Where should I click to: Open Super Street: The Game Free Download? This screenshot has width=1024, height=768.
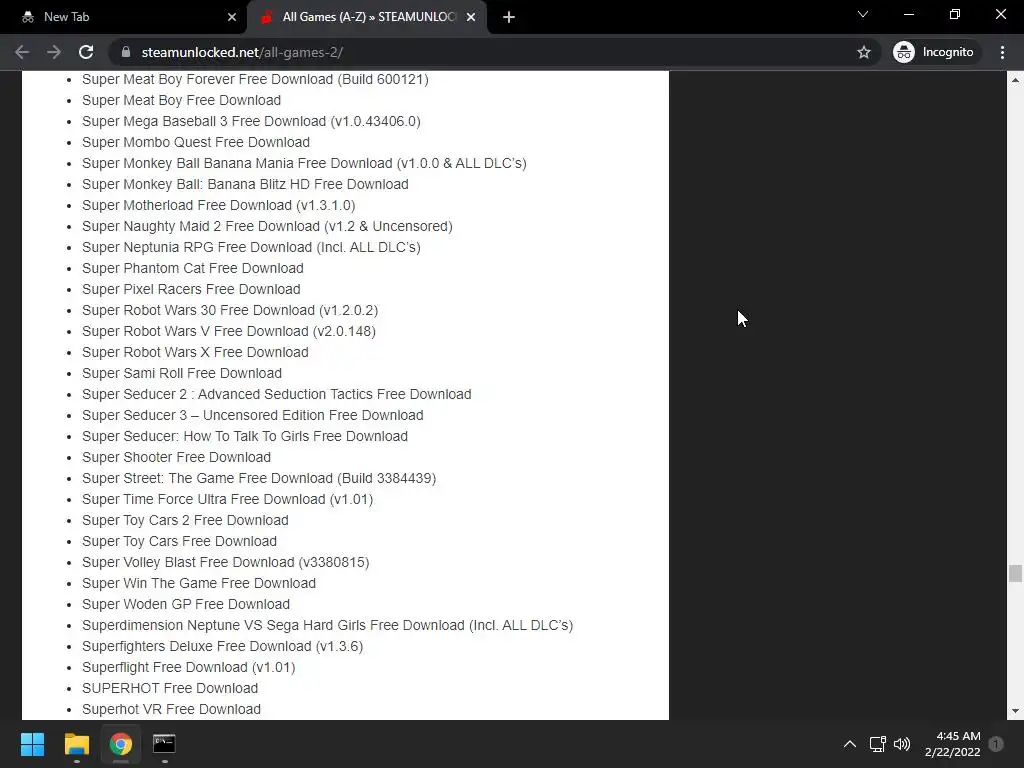tap(259, 478)
